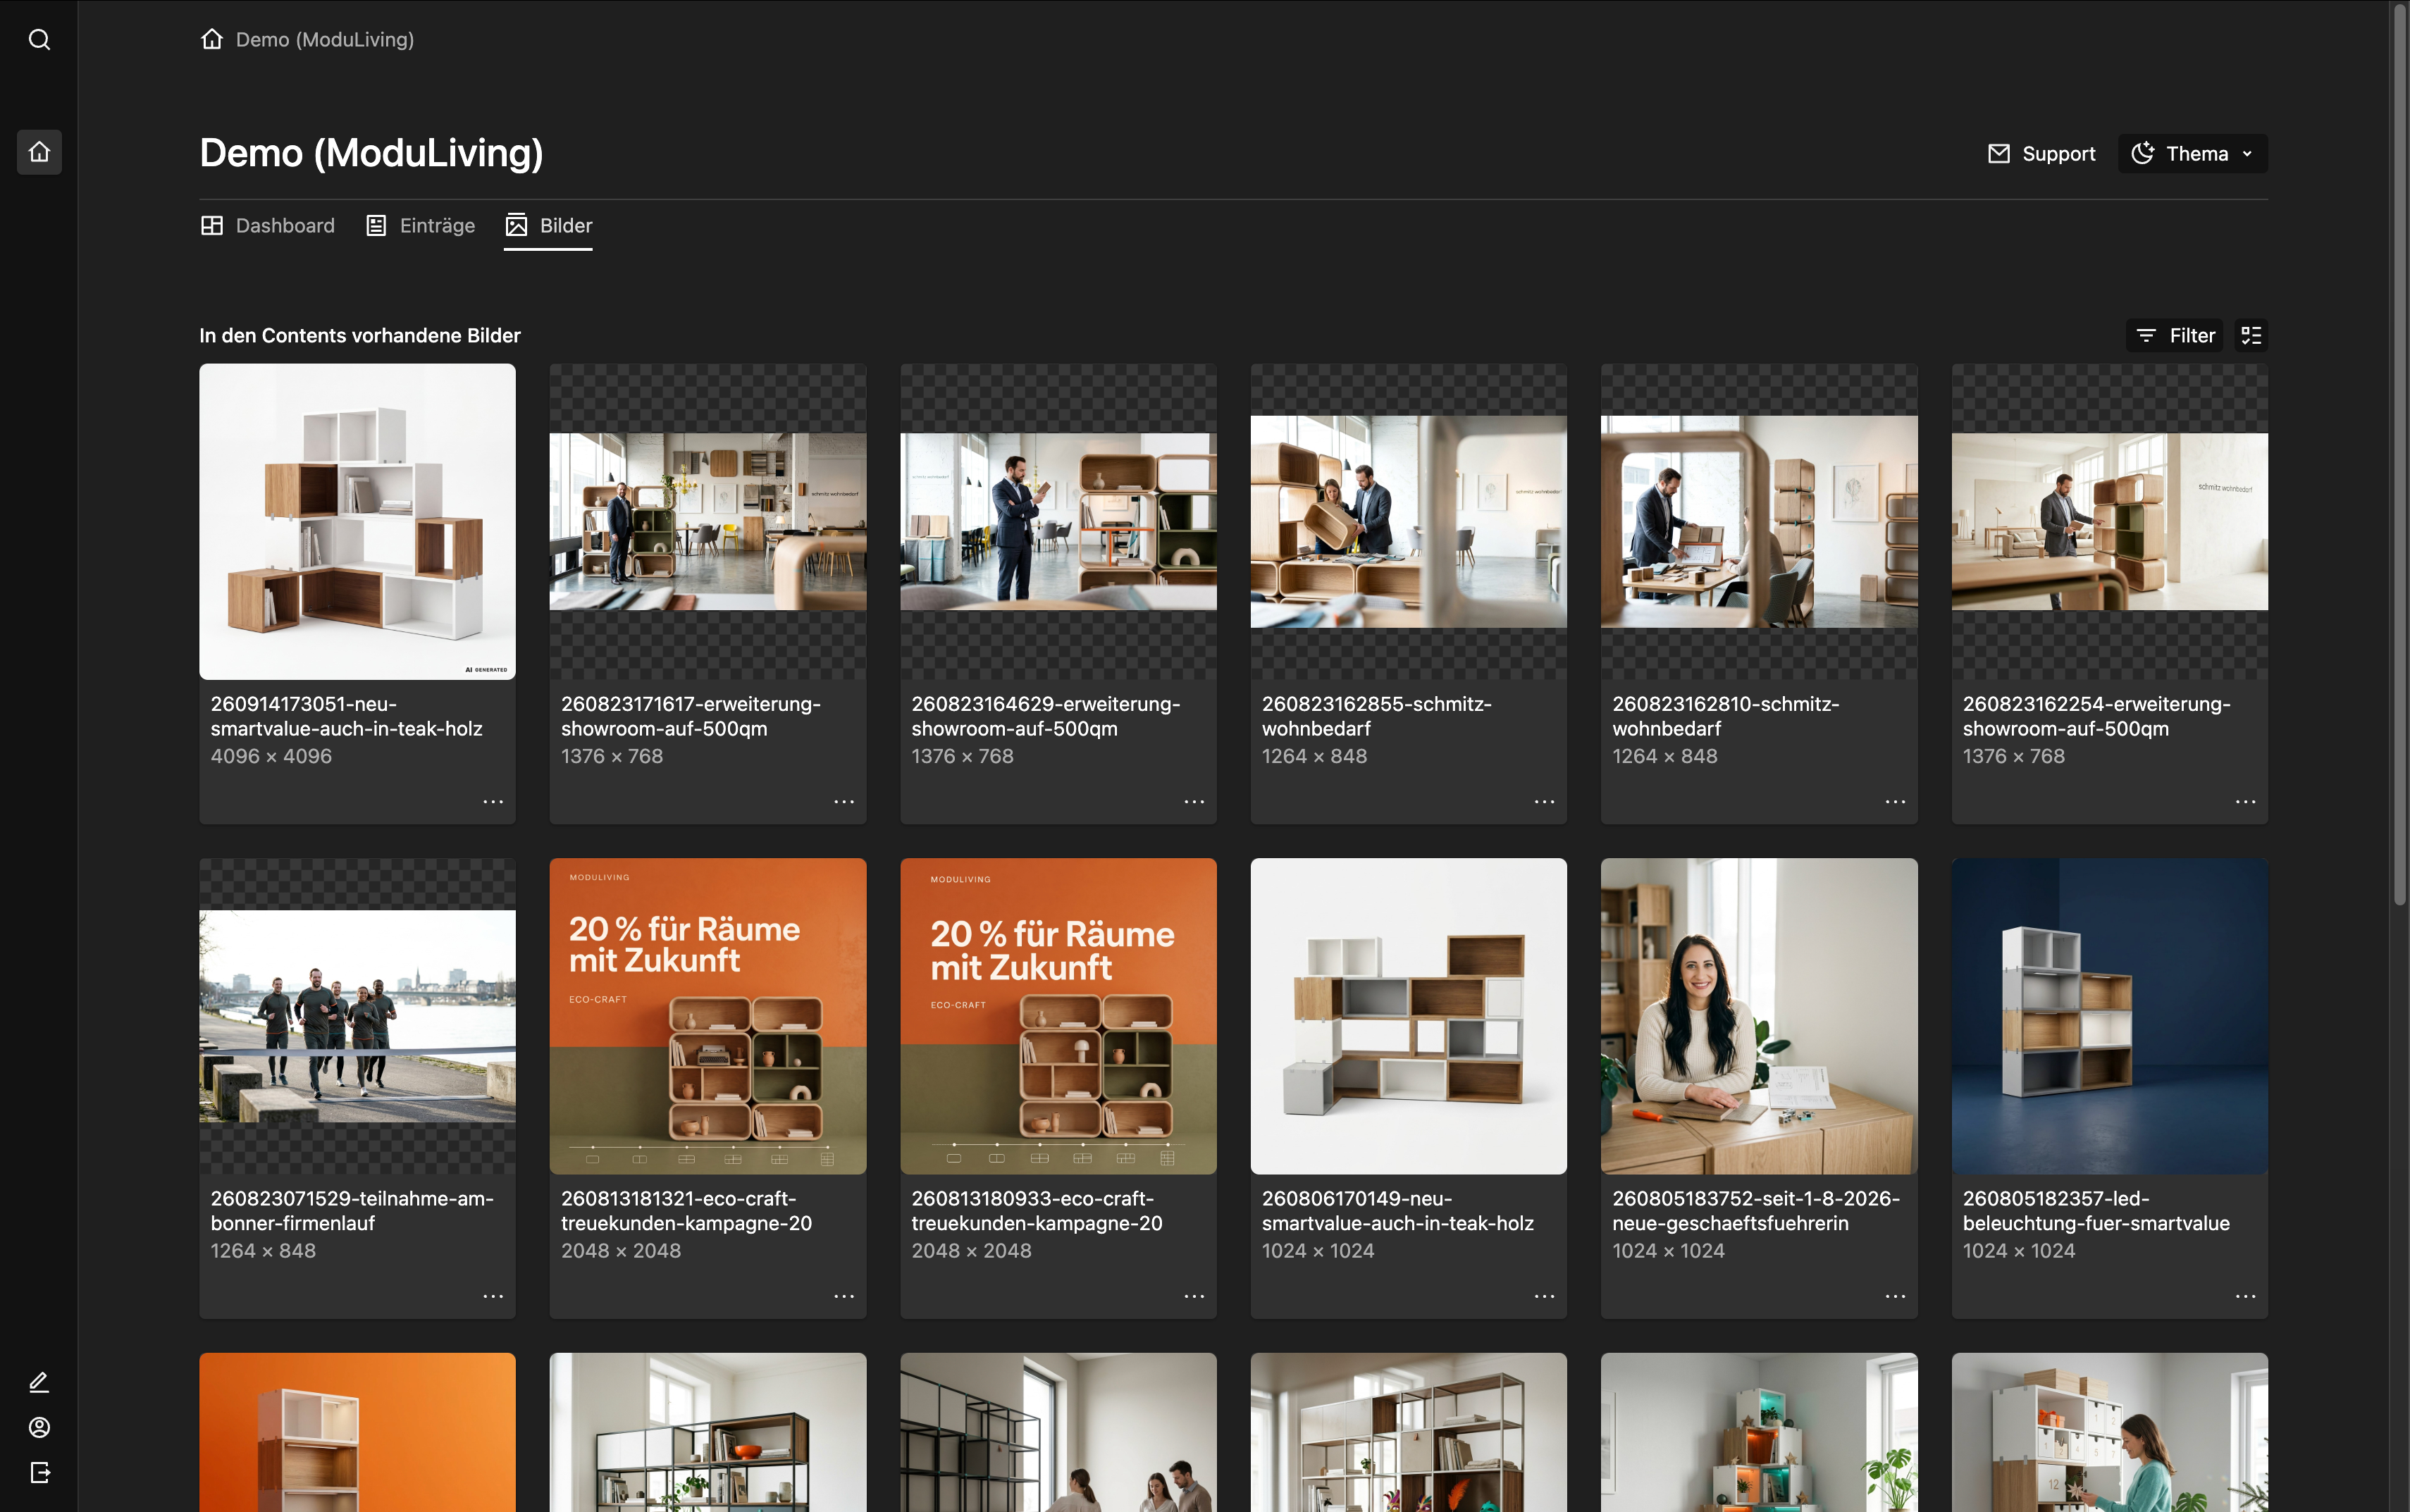Open the 260914173051 teak shelf thumbnail

pyautogui.click(x=357, y=522)
